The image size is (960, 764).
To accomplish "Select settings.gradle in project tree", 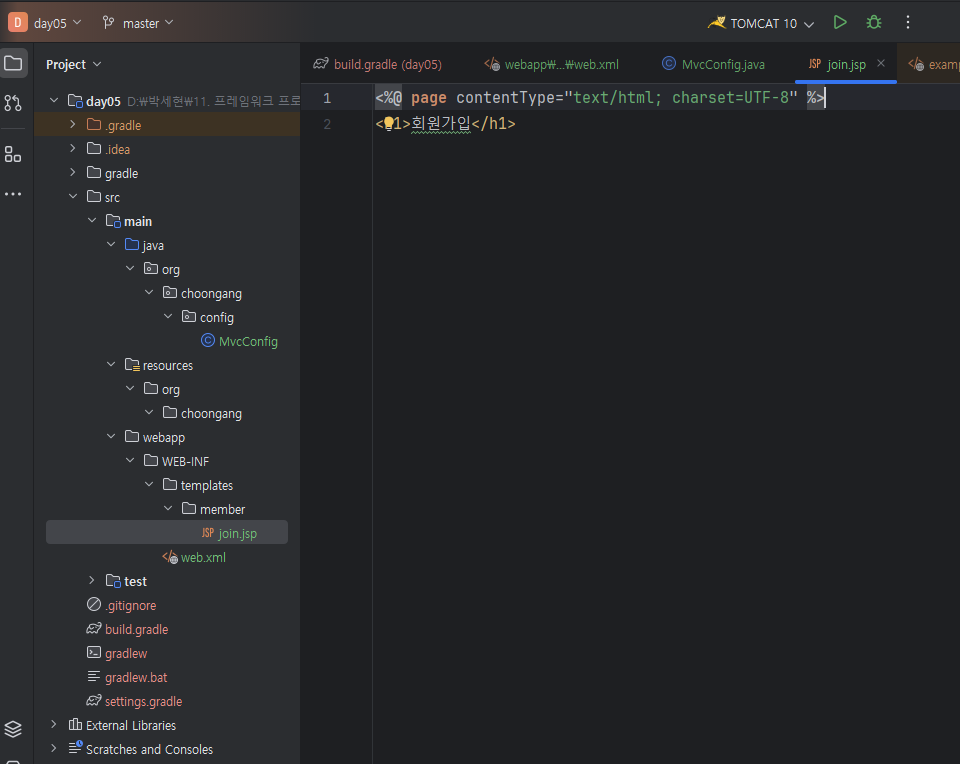I will (143, 702).
